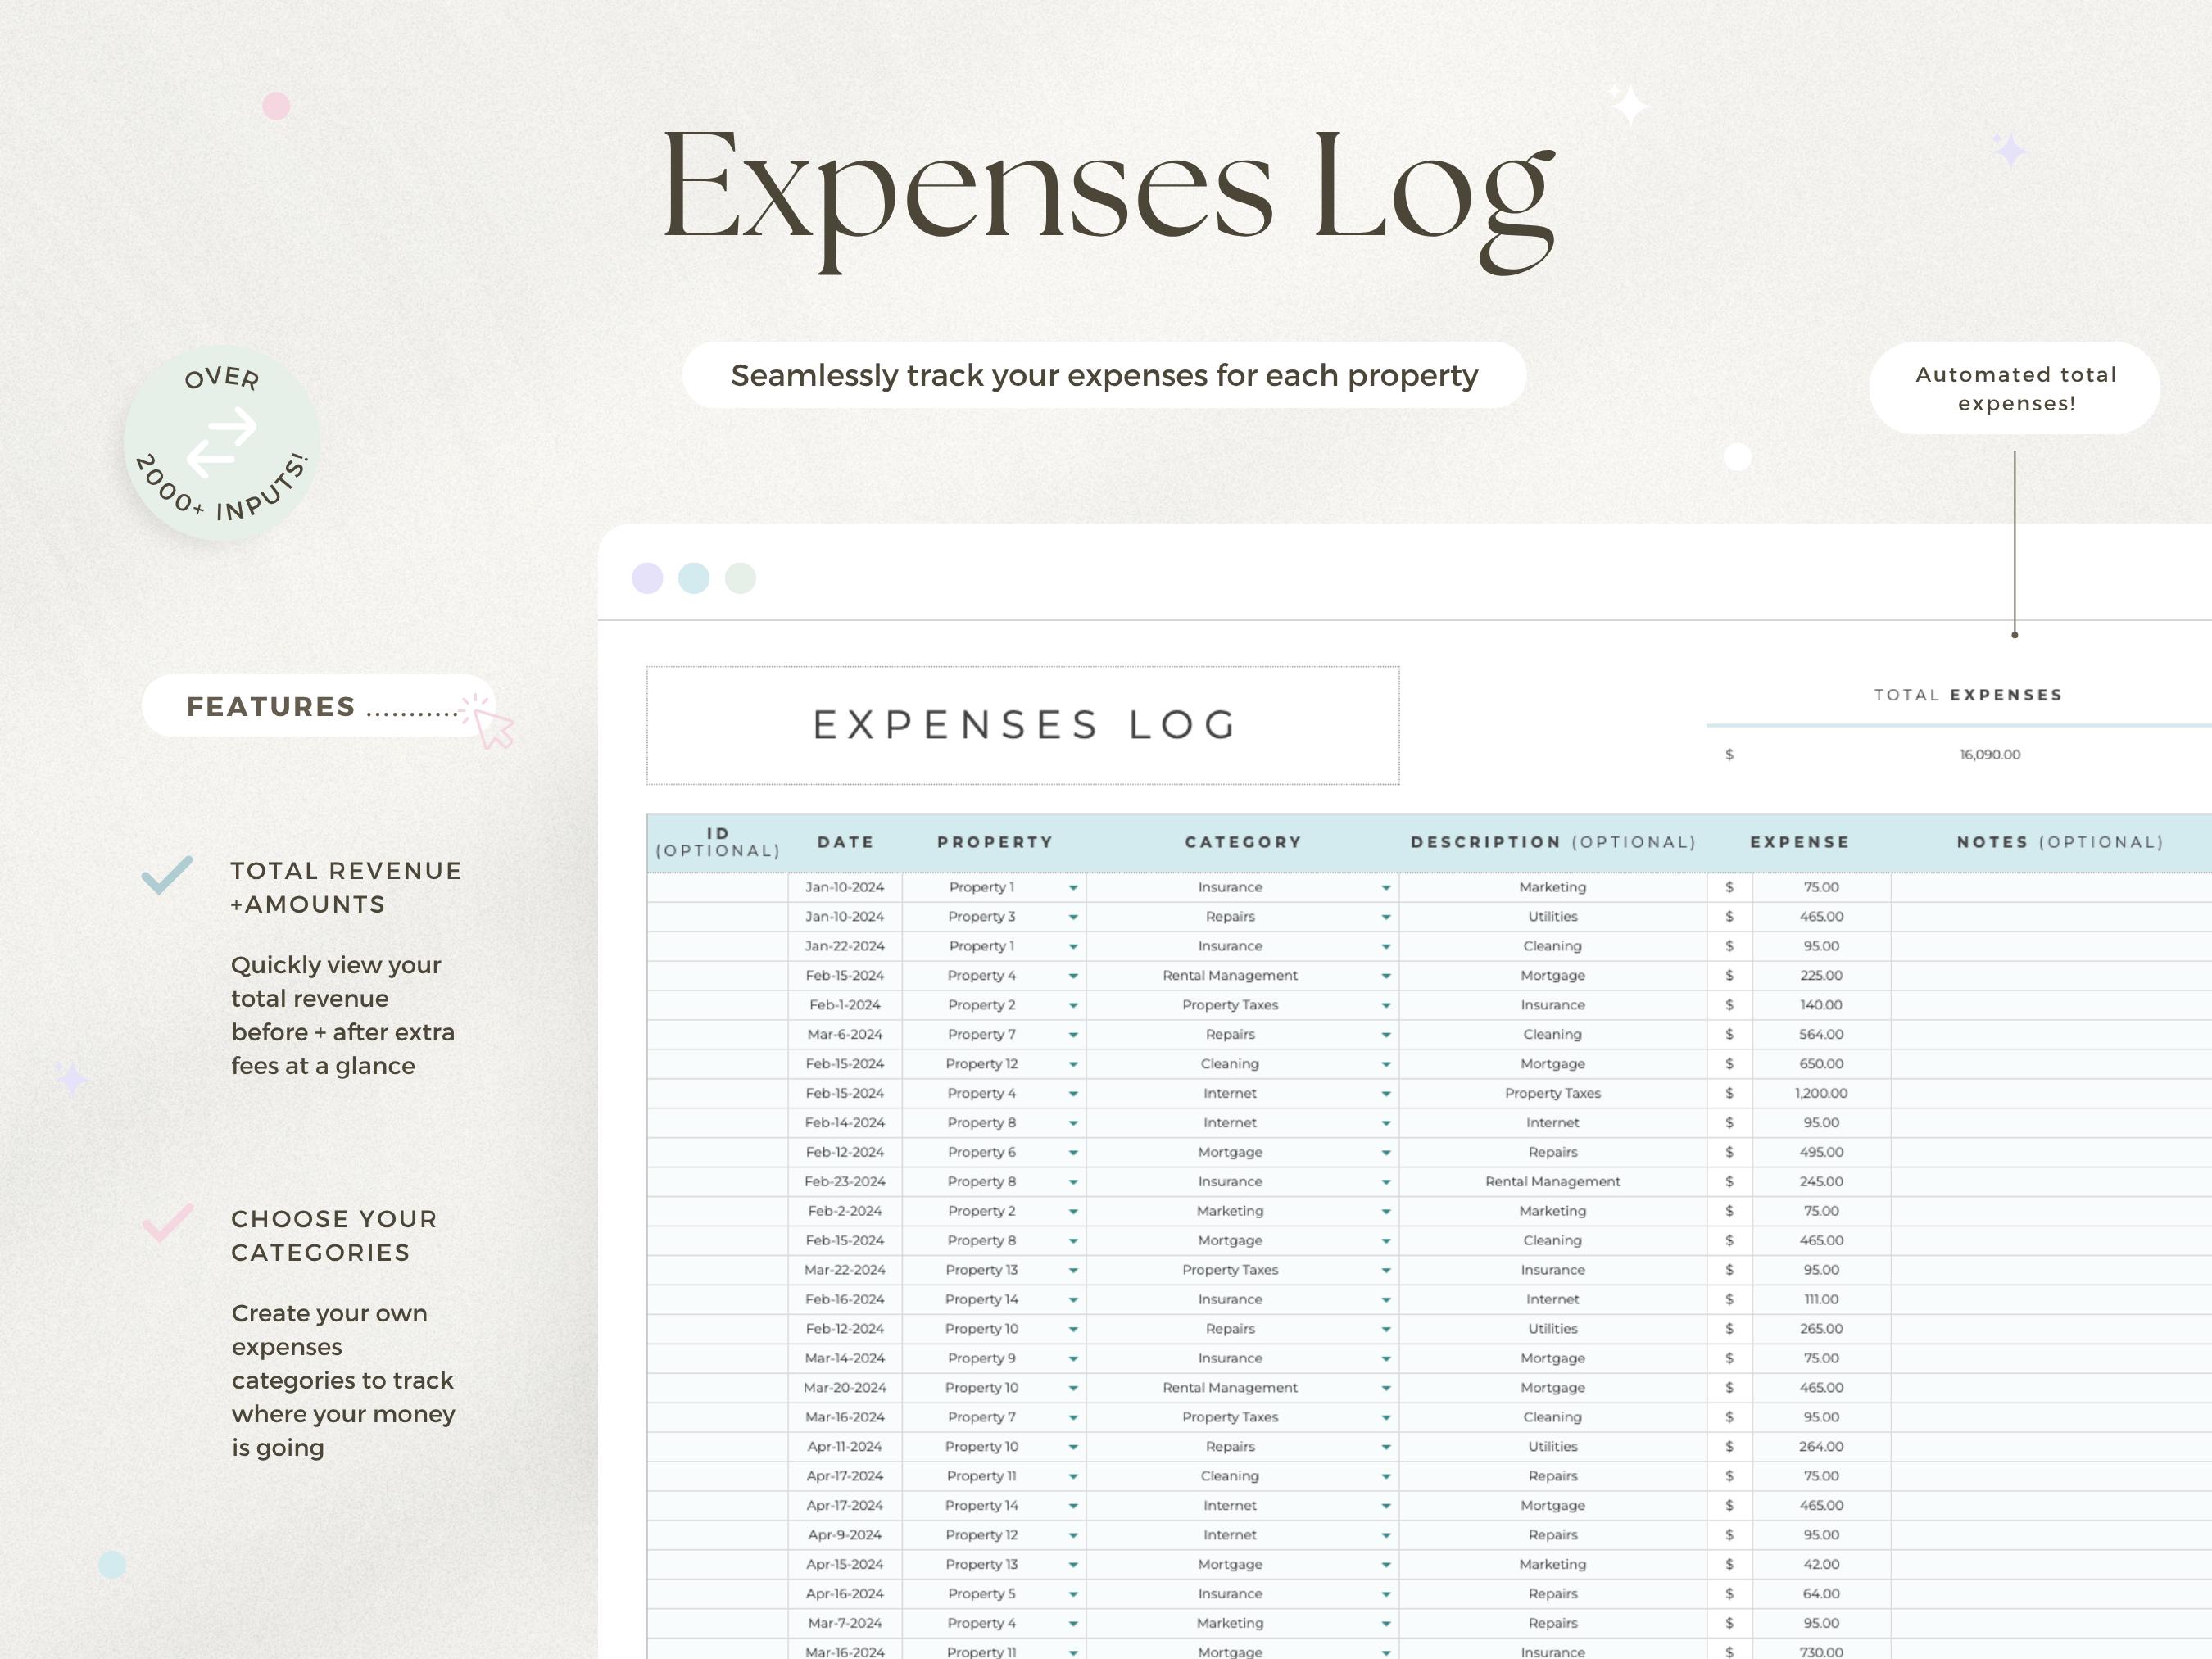Select the 111.00 expense cell

(1821, 1299)
